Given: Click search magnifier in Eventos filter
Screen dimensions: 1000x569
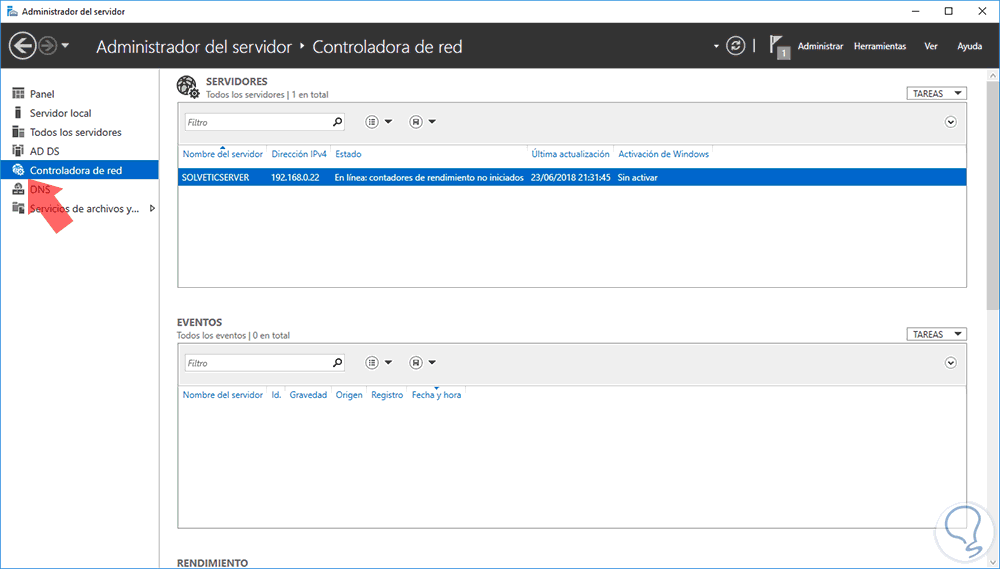Looking at the screenshot, I should click(x=337, y=362).
